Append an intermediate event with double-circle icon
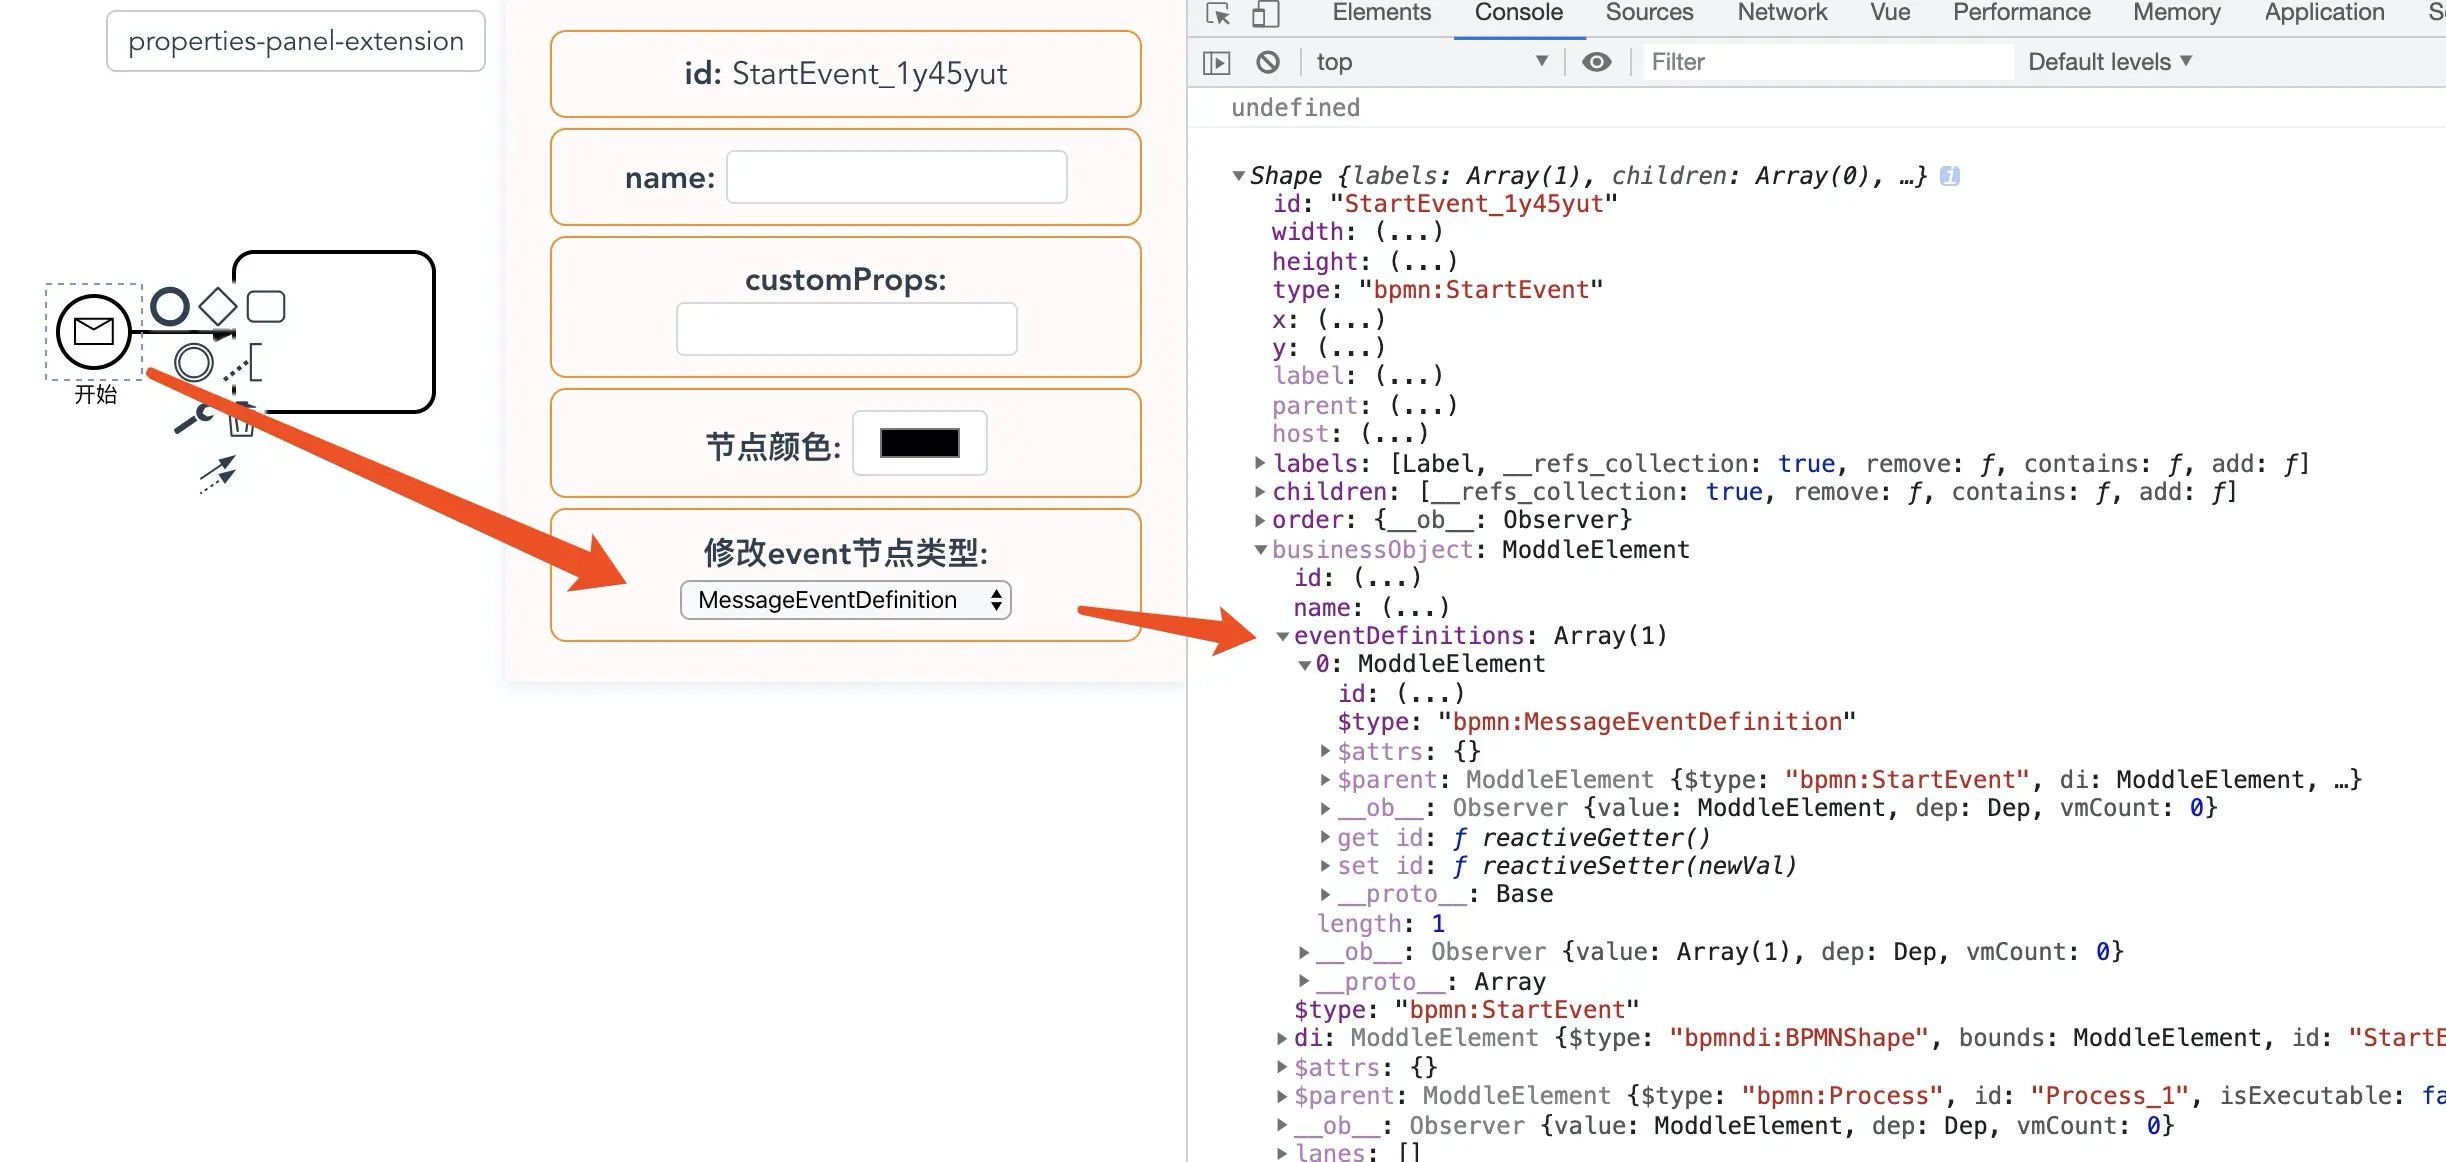The width and height of the screenshot is (2446, 1162). click(x=194, y=362)
